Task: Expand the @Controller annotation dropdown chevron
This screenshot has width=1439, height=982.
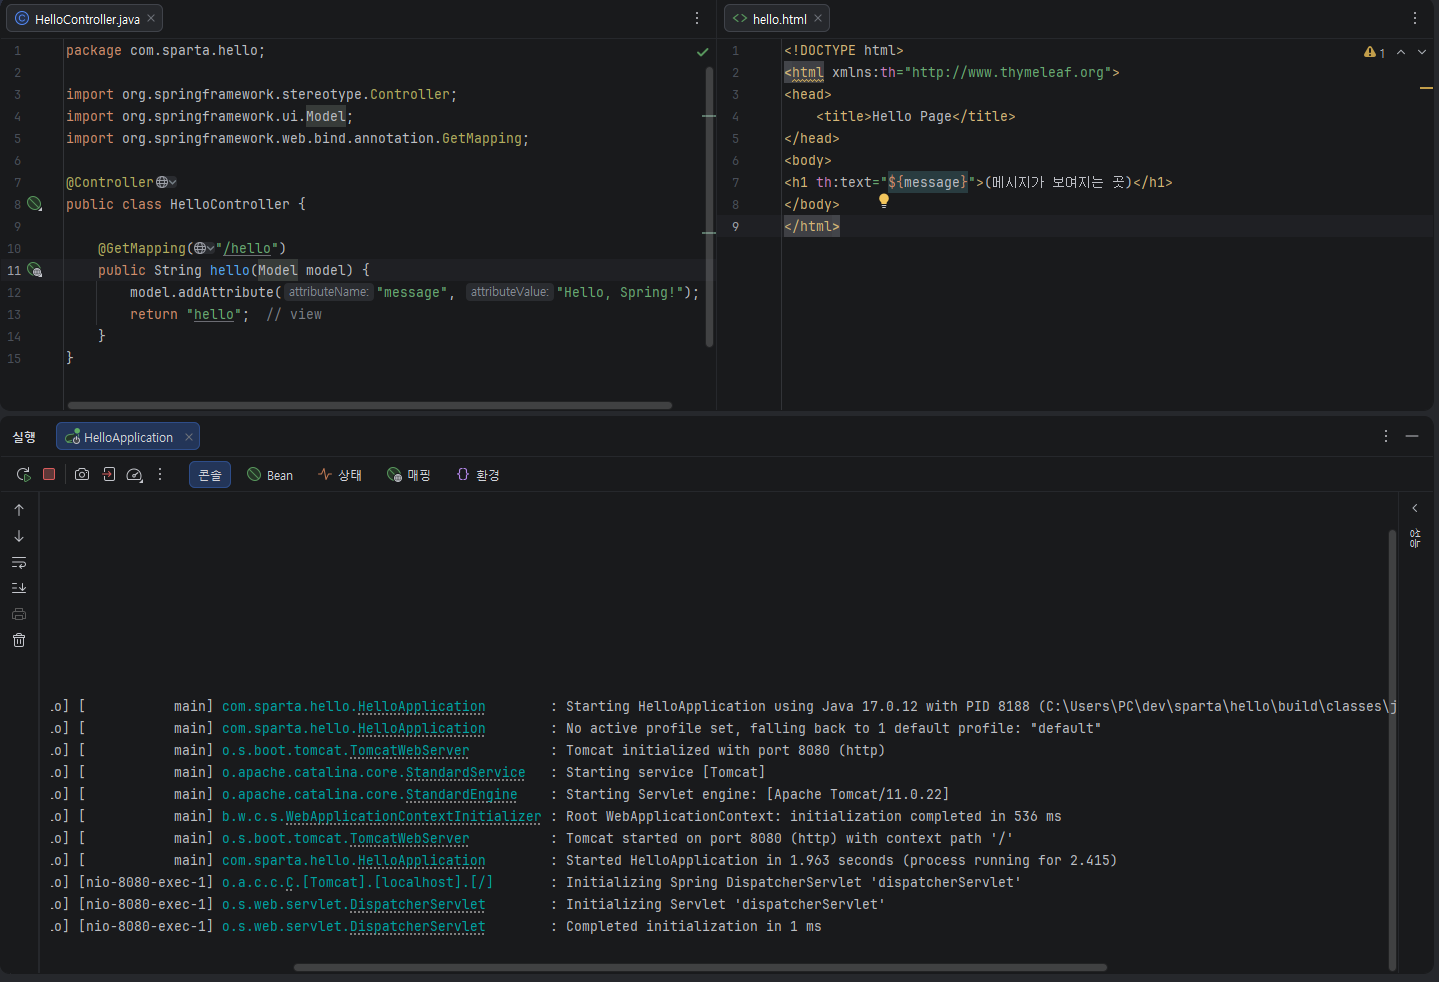Action: pyautogui.click(x=173, y=182)
